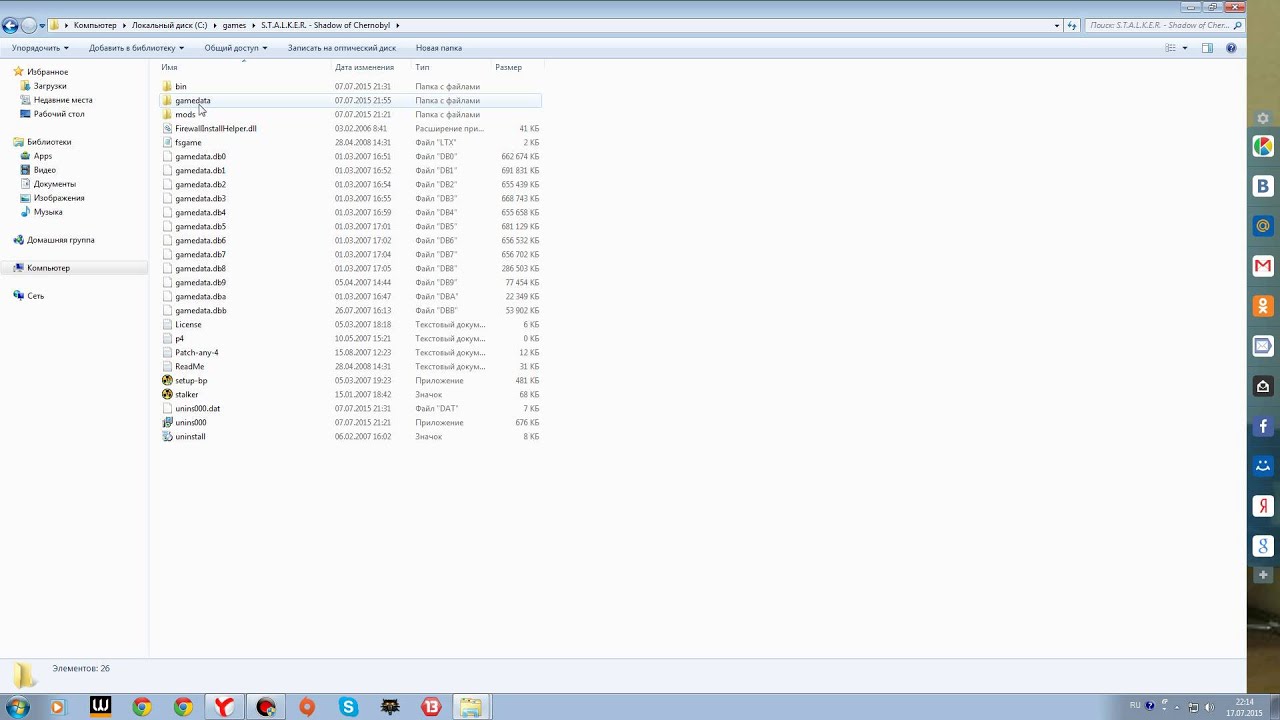
Task: Open the Google icon in right sidebar
Action: click(1263, 546)
